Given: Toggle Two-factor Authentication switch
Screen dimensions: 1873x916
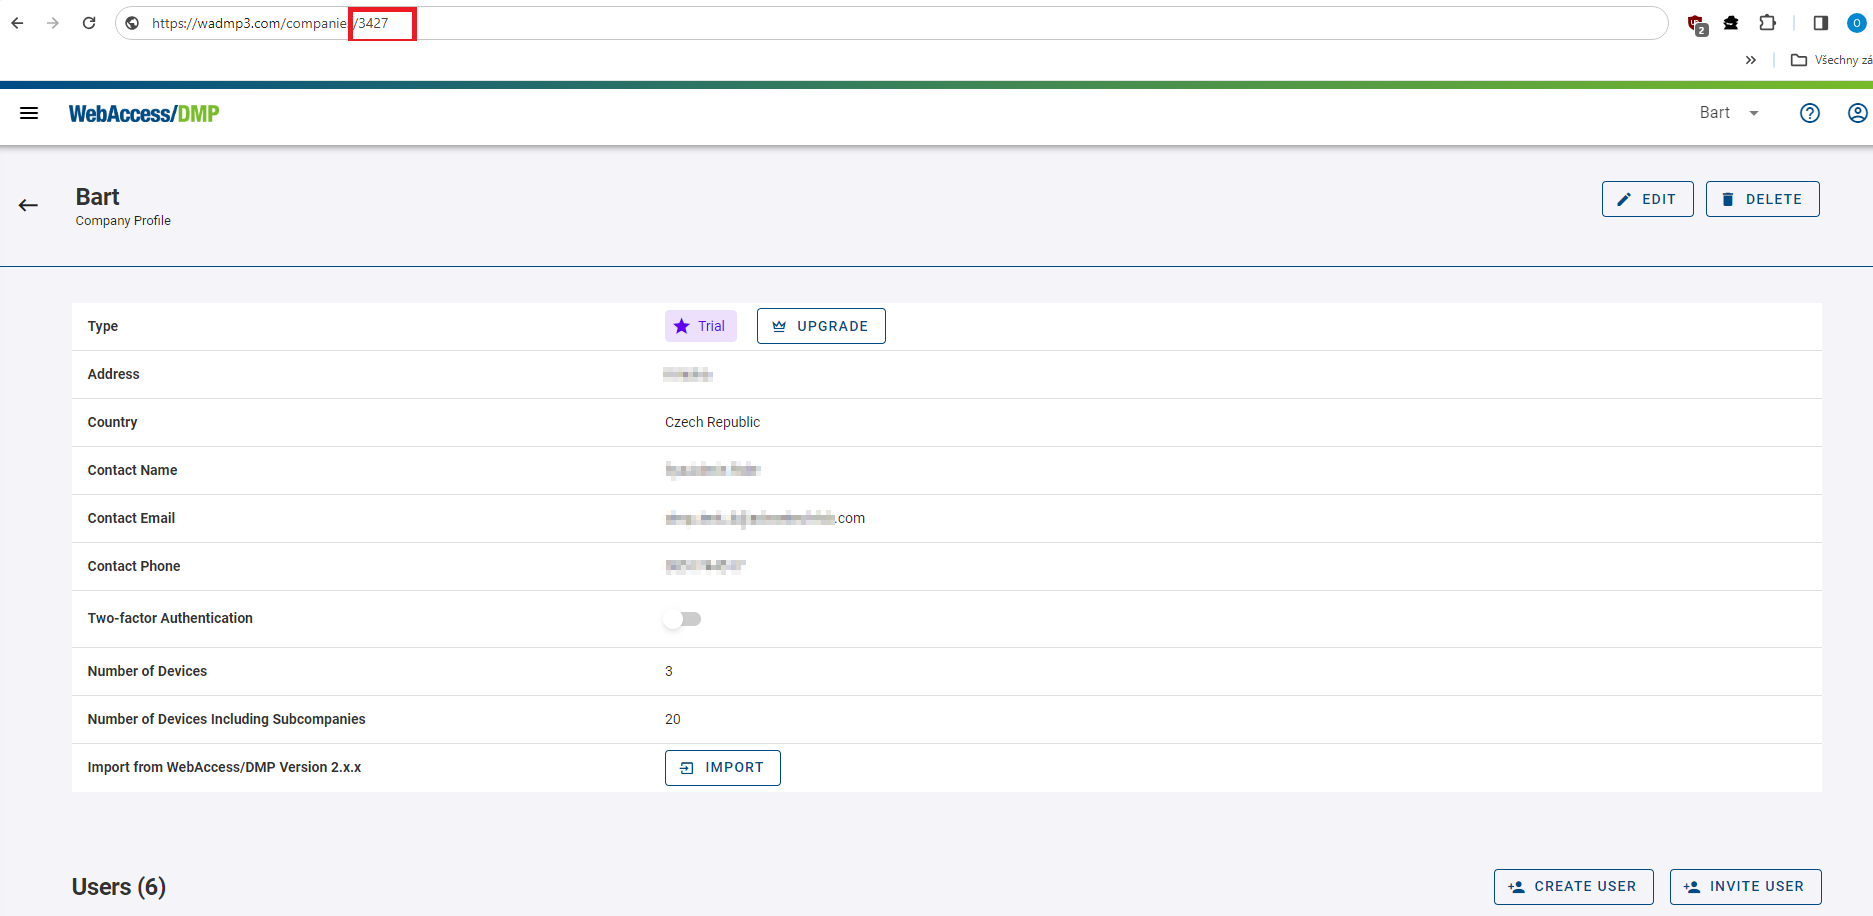Looking at the screenshot, I should point(682,619).
